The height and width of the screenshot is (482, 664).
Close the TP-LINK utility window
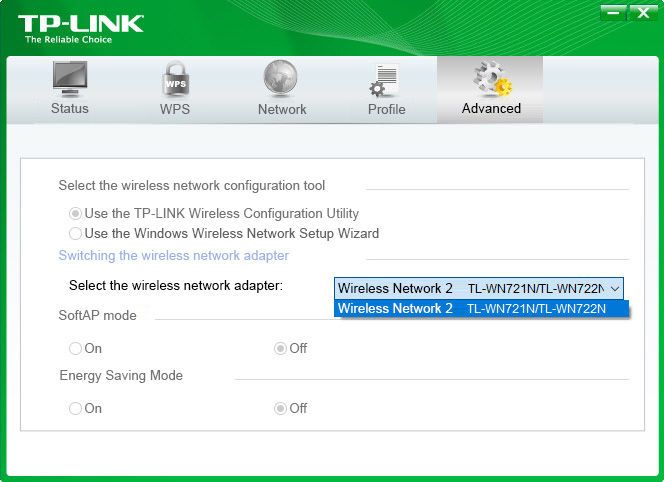click(x=643, y=13)
